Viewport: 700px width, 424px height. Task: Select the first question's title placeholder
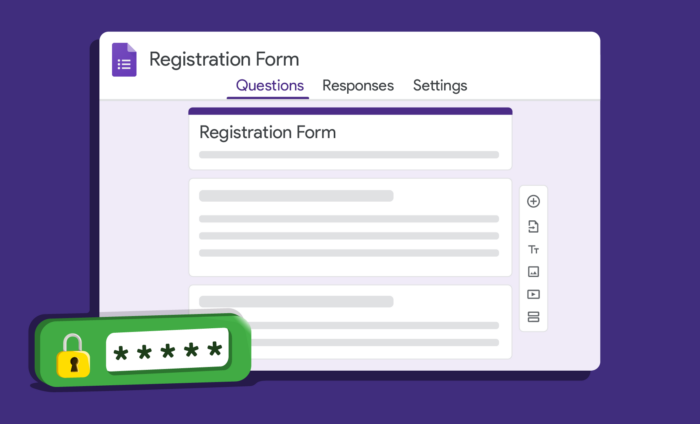[x=296, y=196]
